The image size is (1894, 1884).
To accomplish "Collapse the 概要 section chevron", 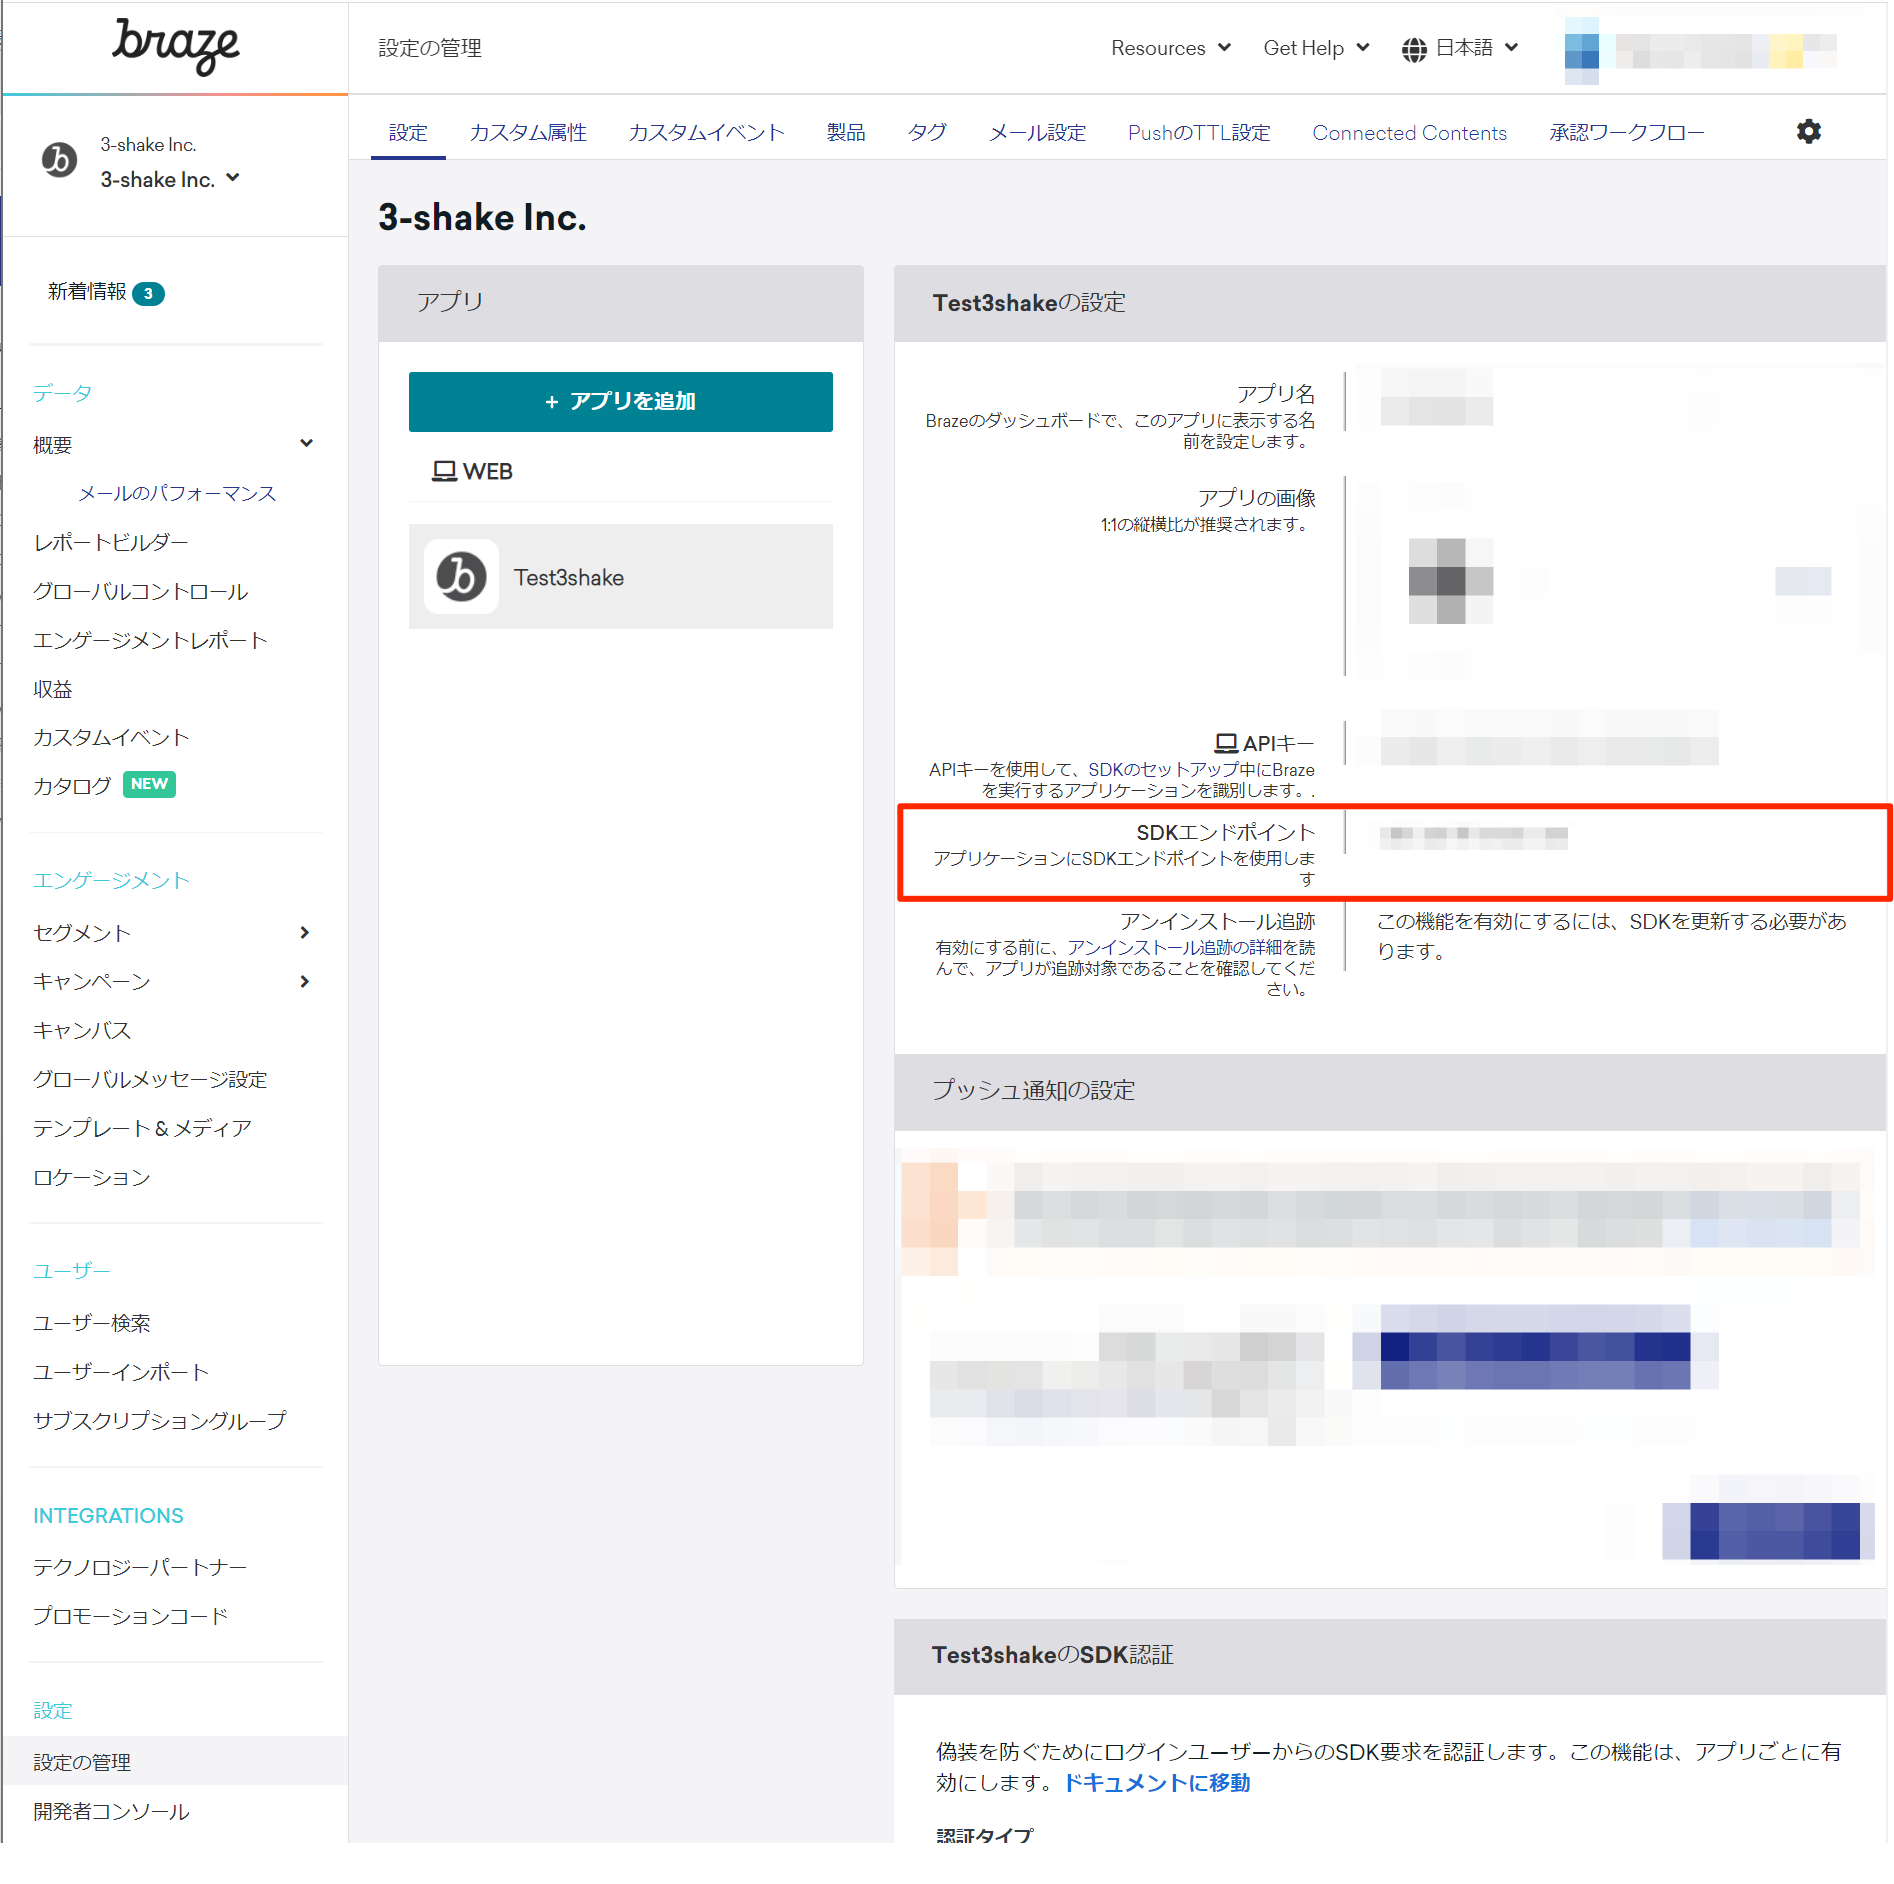I will pos(306,443).
